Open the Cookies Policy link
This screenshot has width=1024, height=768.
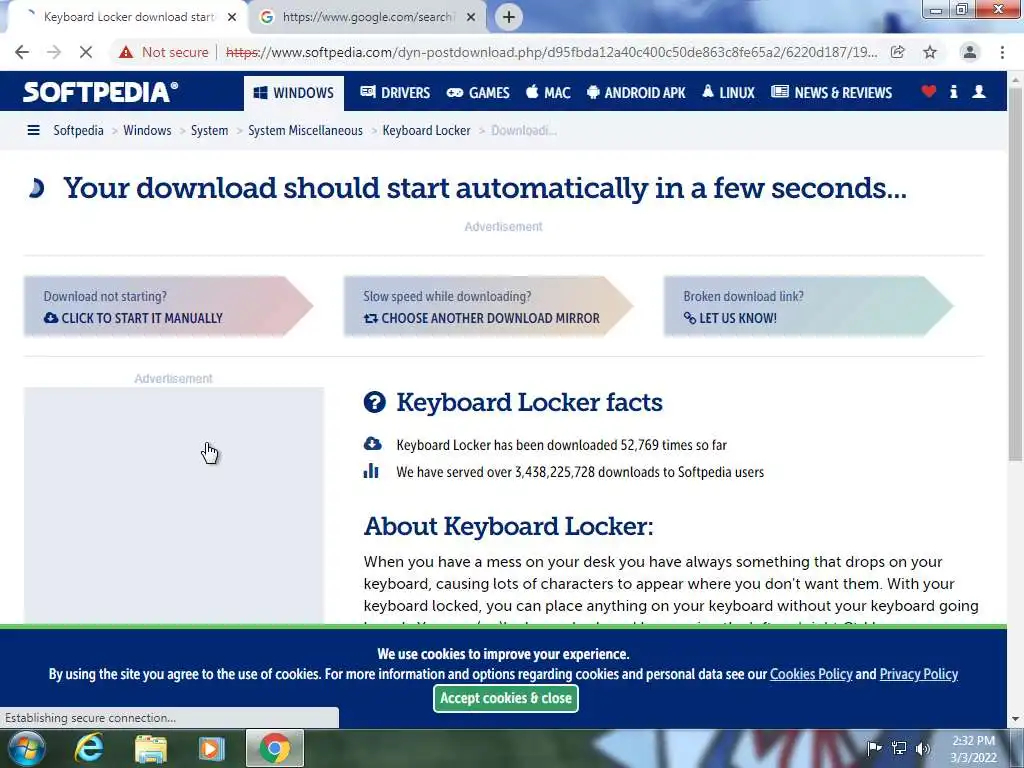tap(811, 674)
